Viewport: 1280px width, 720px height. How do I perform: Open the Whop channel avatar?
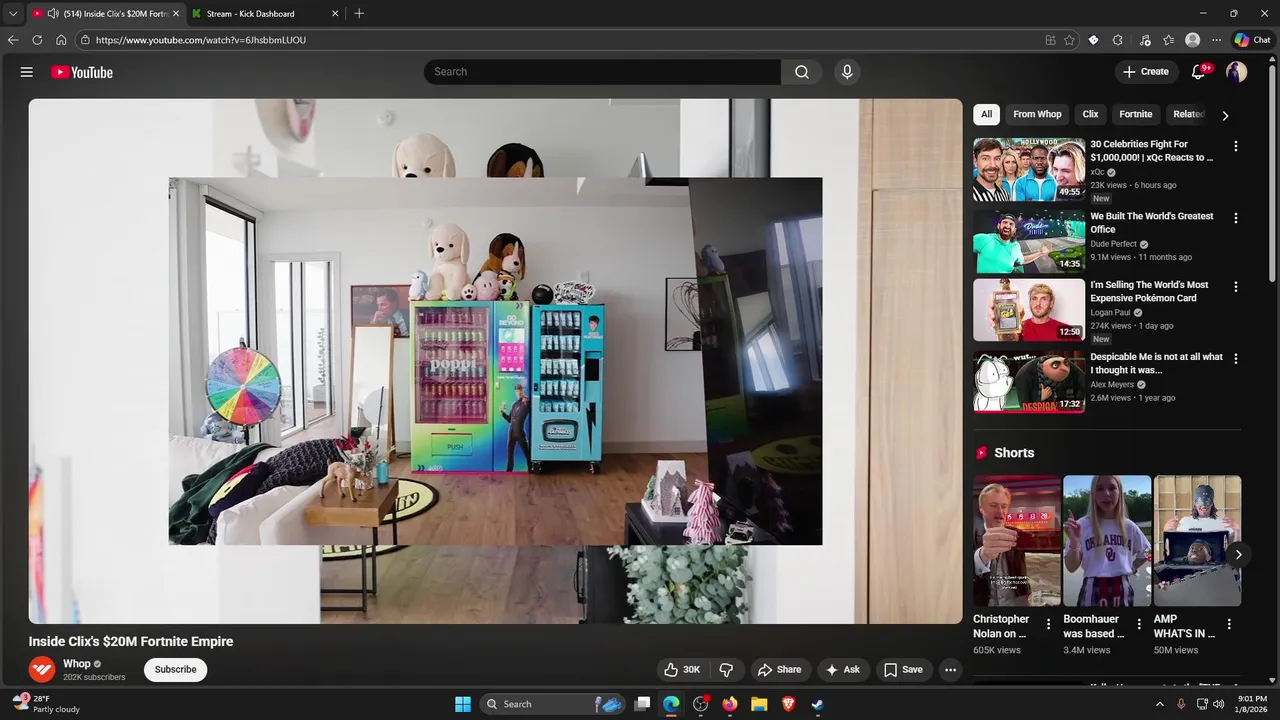click(42, 669)
